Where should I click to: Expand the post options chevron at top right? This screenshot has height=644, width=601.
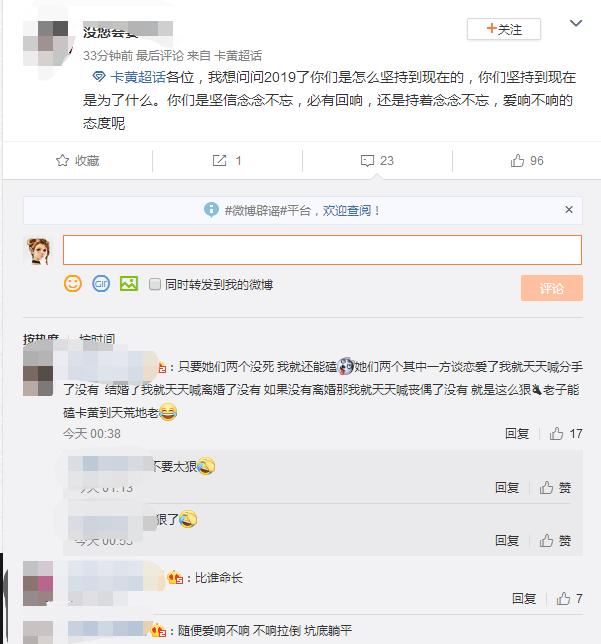tap(575, 23)
